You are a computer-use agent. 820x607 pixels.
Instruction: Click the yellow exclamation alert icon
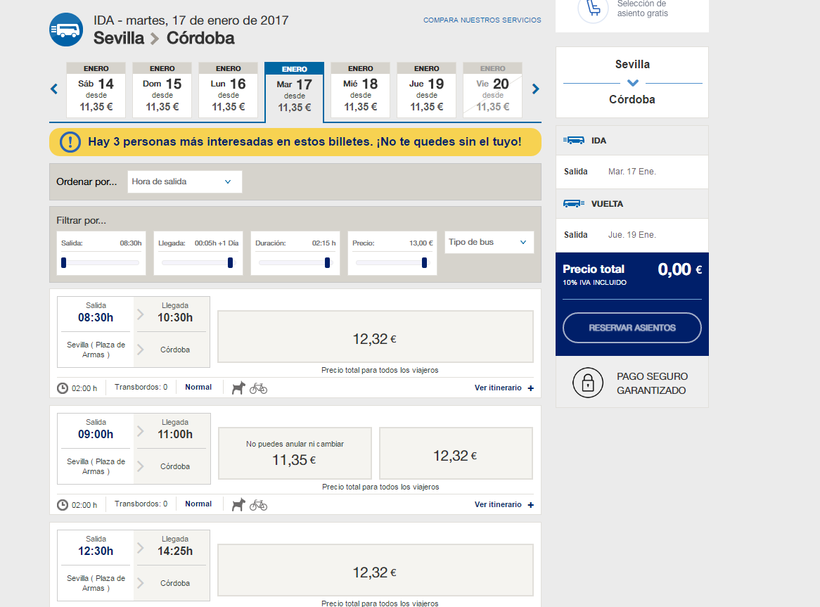[x=70, y=142]
